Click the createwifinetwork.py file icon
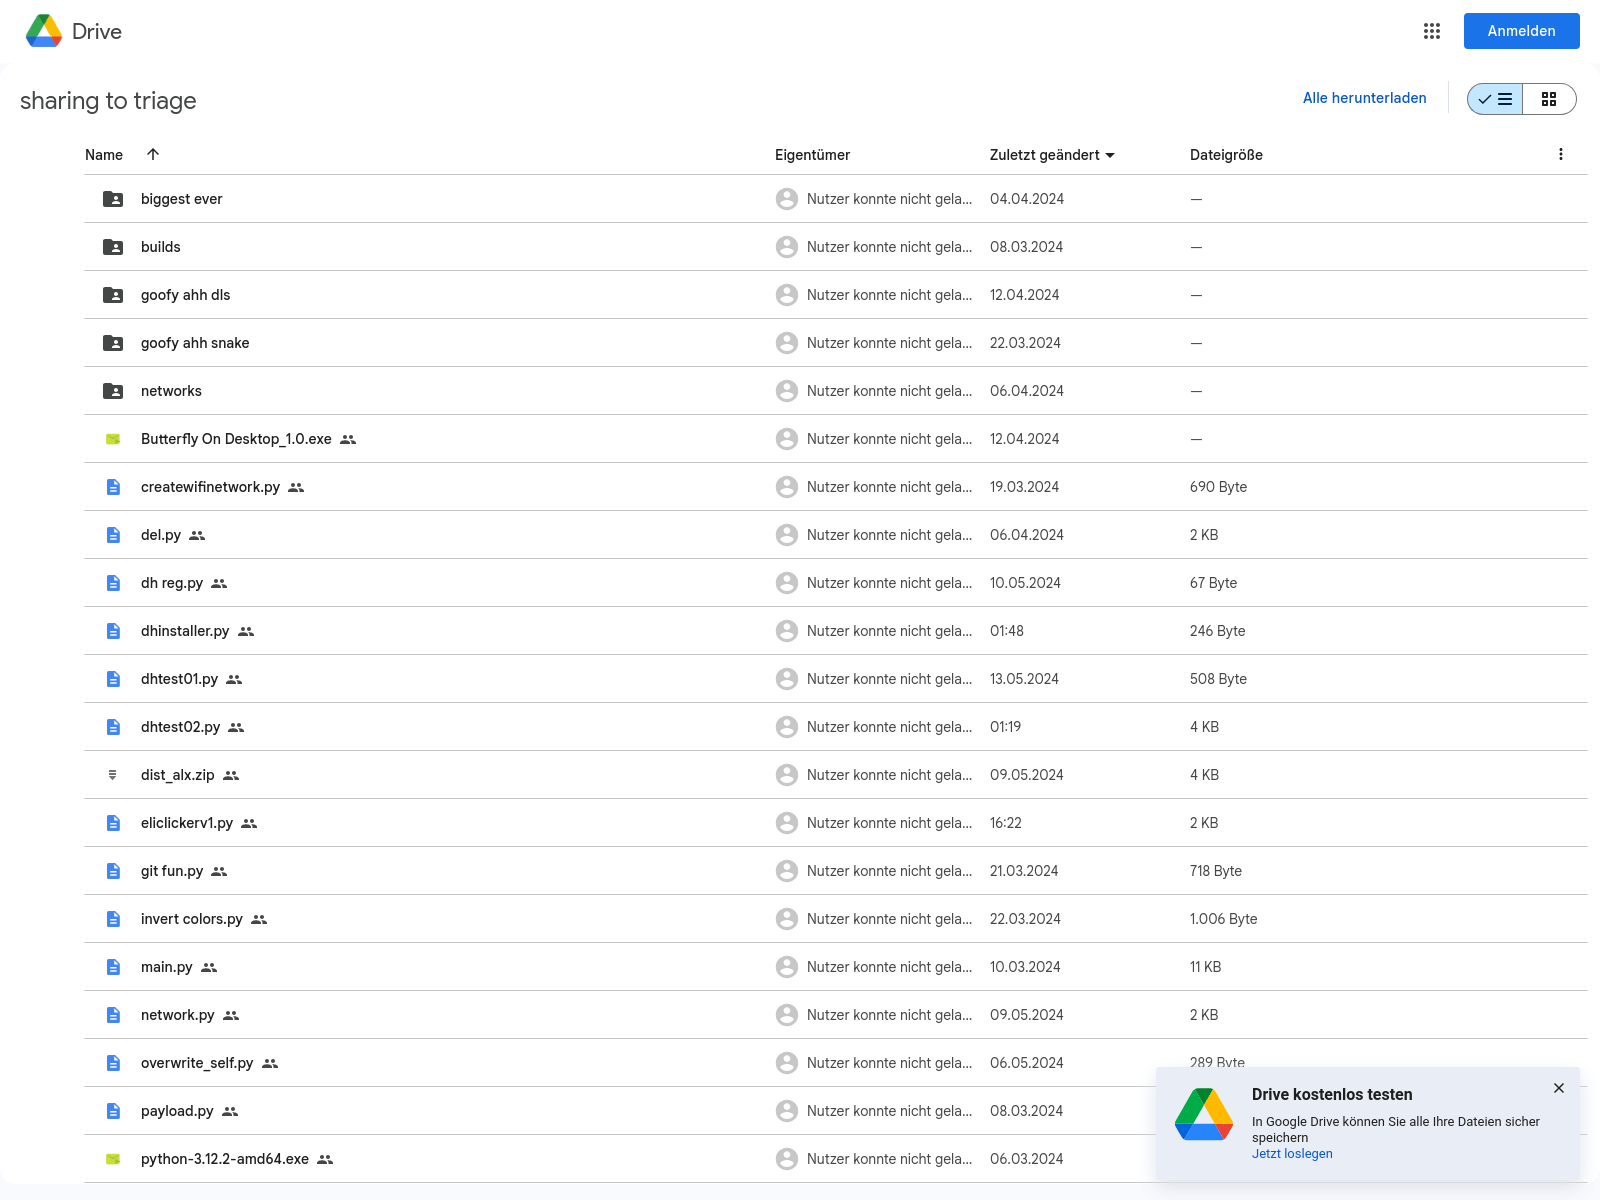The height and width of the screenshot is (1200, 1600). pos(113,487)
